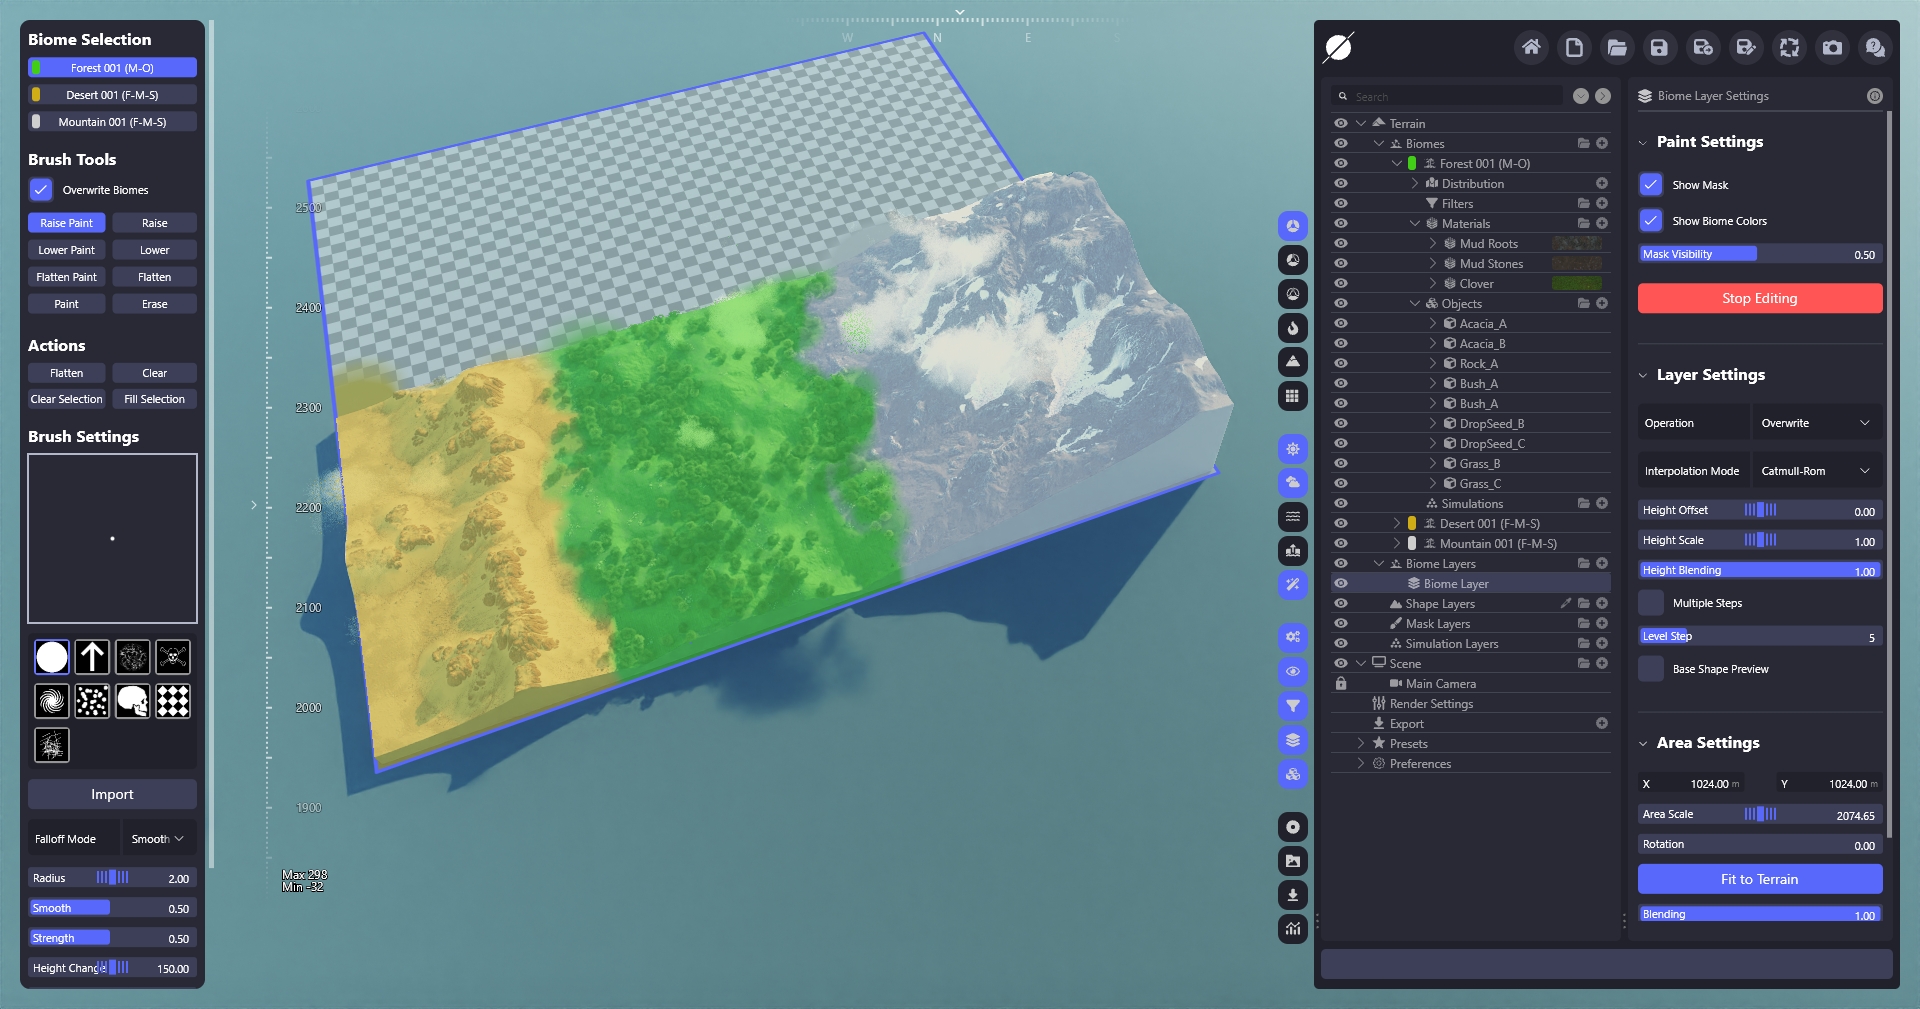The height and width of the screenshot is (1009, 1920).
Task: Select Render Settings in the tree
Action: coord(1431,704)
